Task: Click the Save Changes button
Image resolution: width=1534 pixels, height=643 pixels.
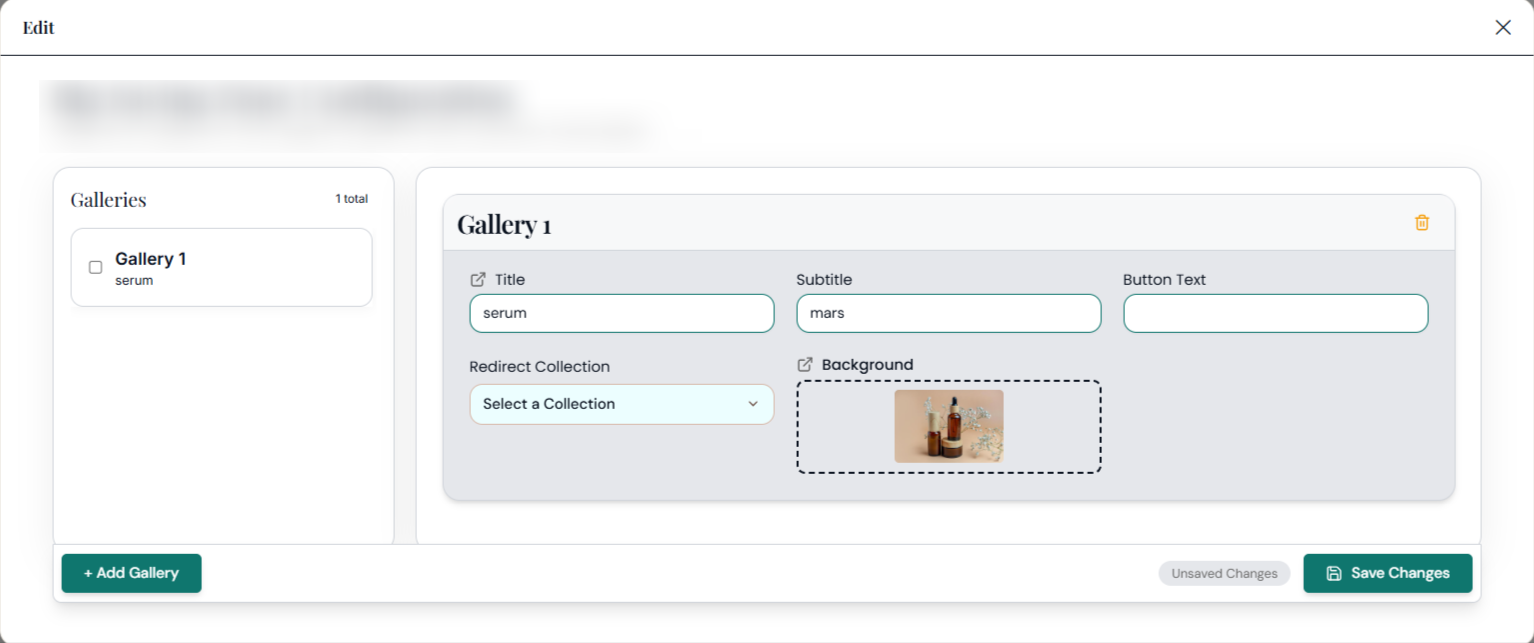Action: coord(1388,573)
